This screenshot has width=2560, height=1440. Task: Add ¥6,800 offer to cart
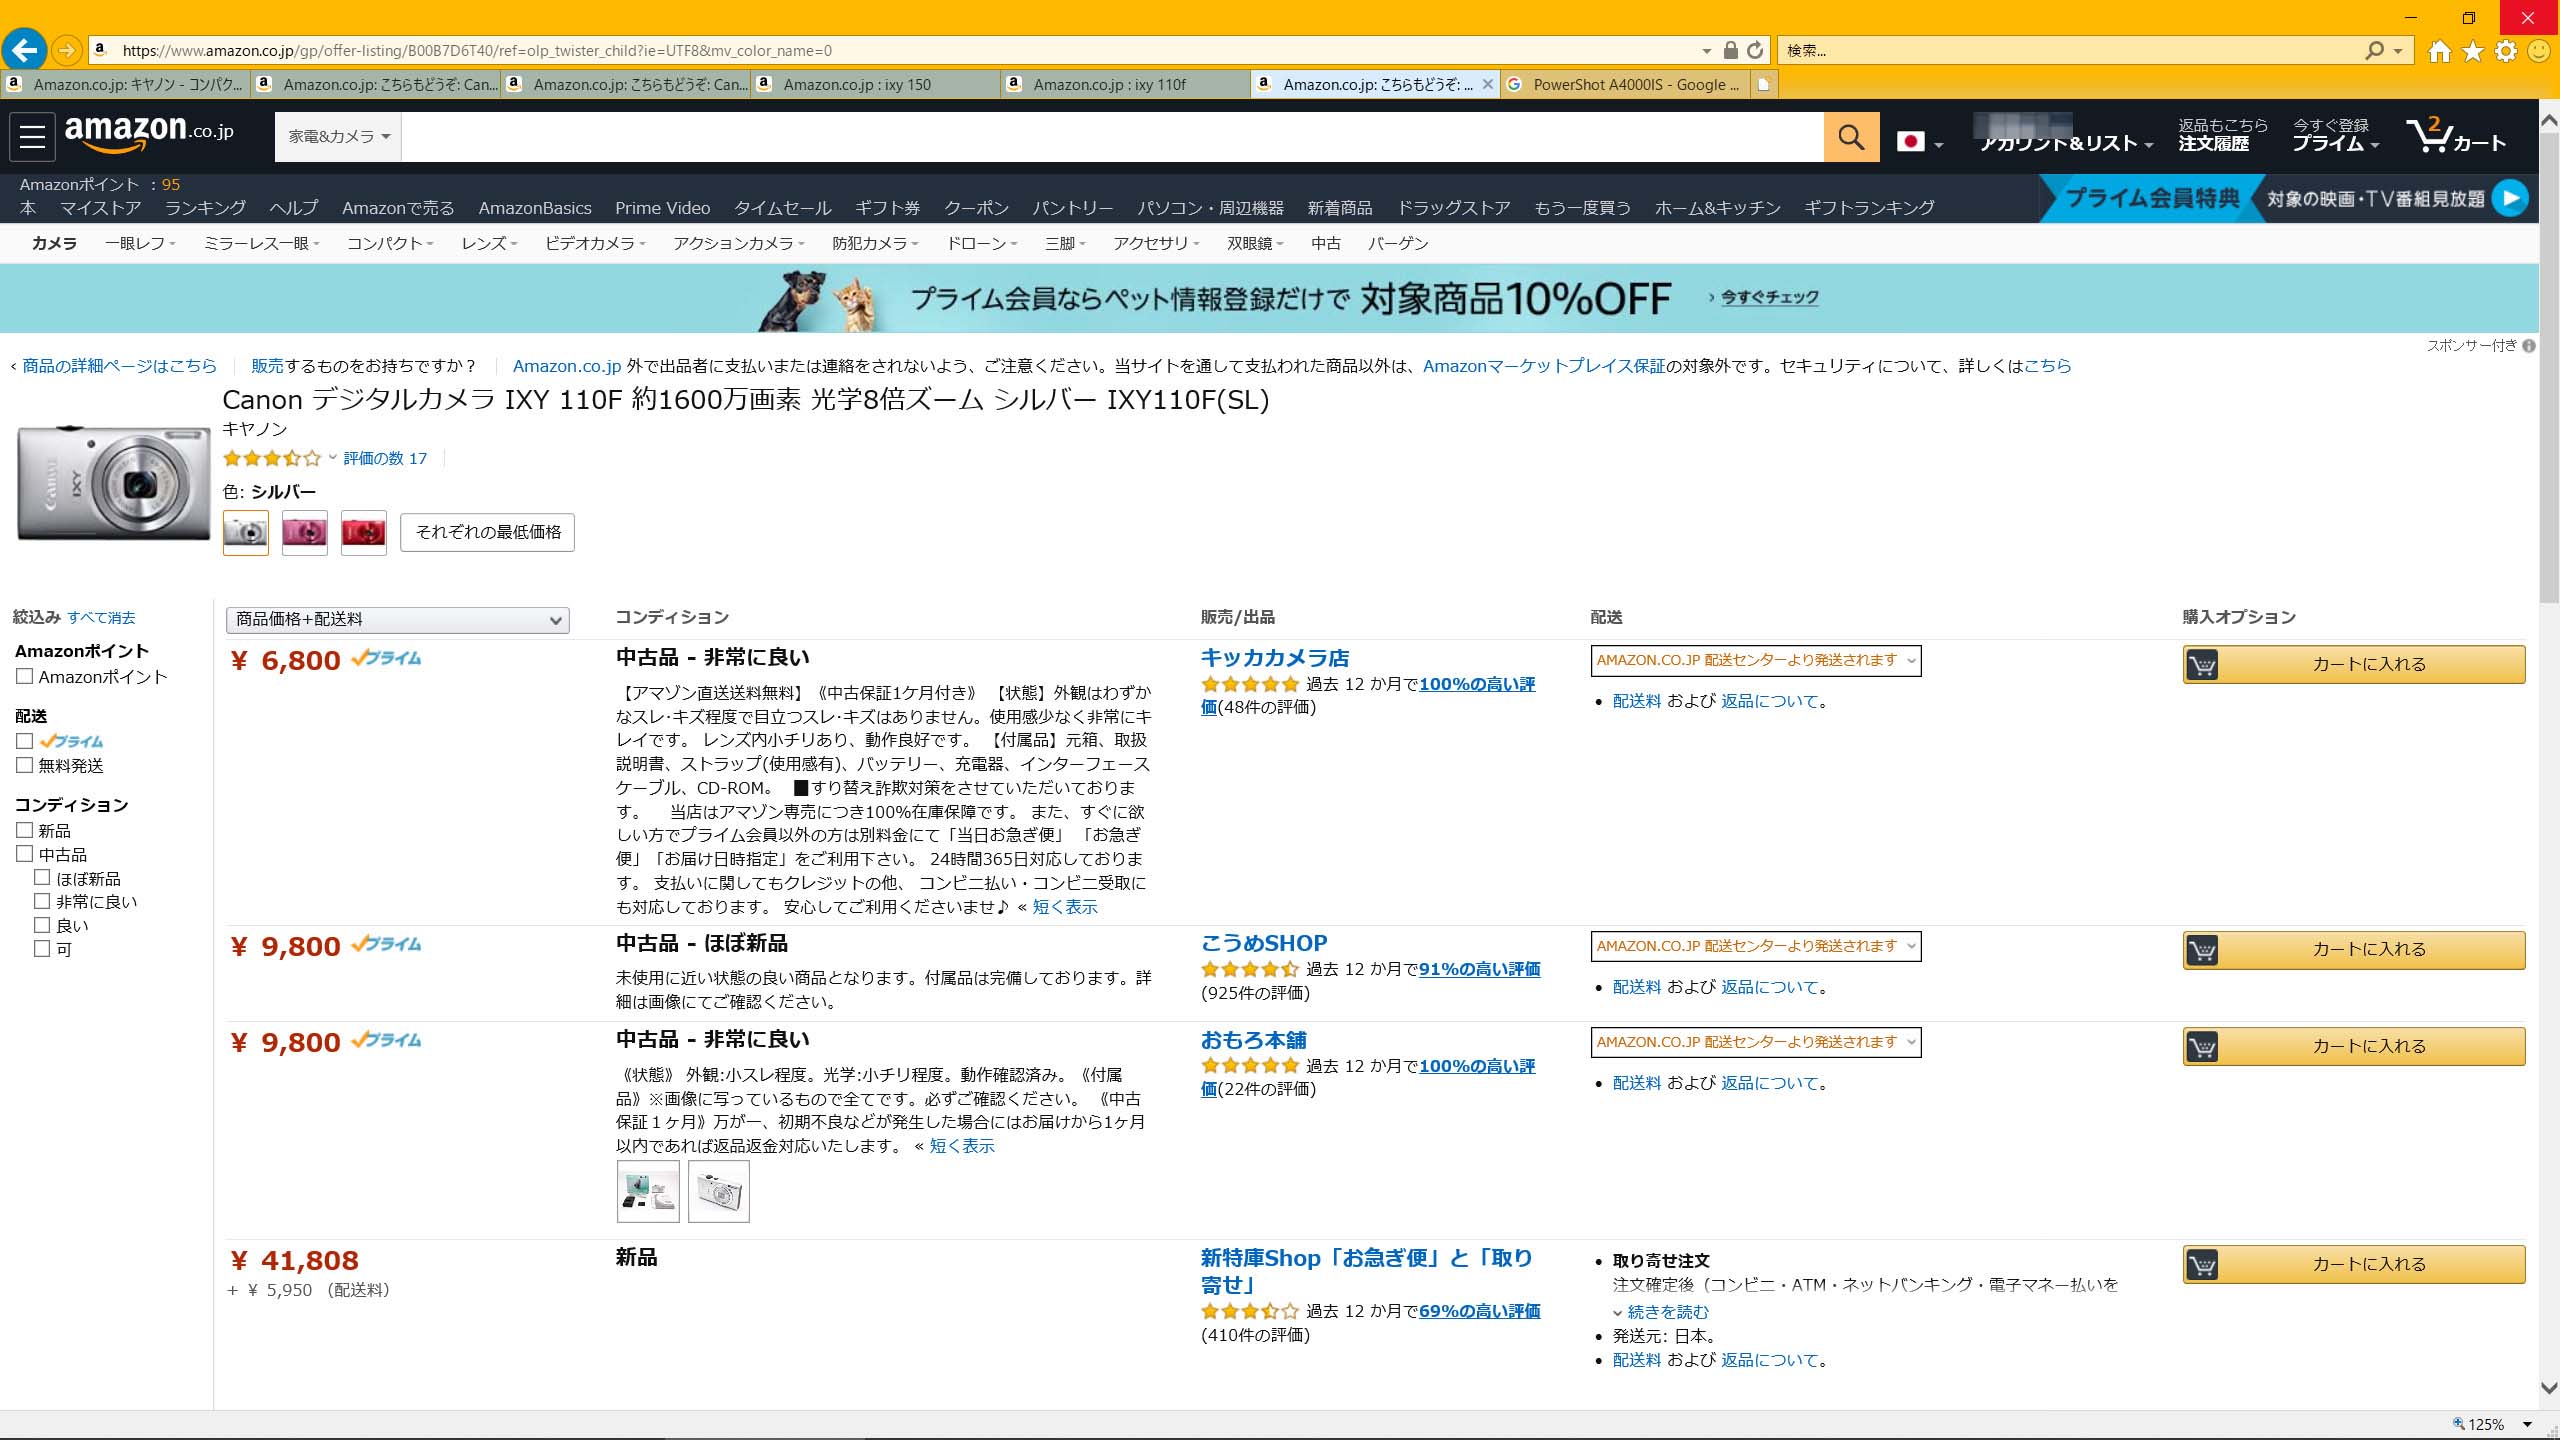pyautogui.click(x=2353, y=664)
